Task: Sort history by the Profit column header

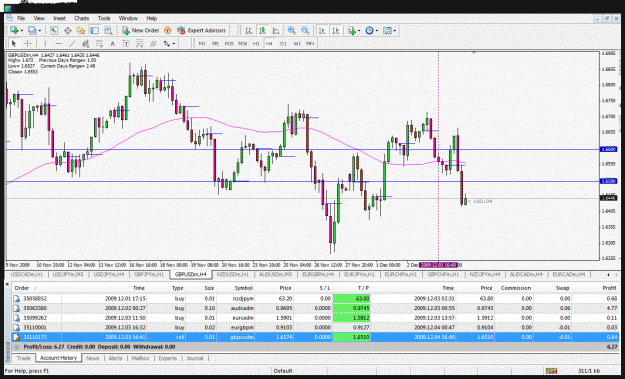Action: click(x=609, y=288)
